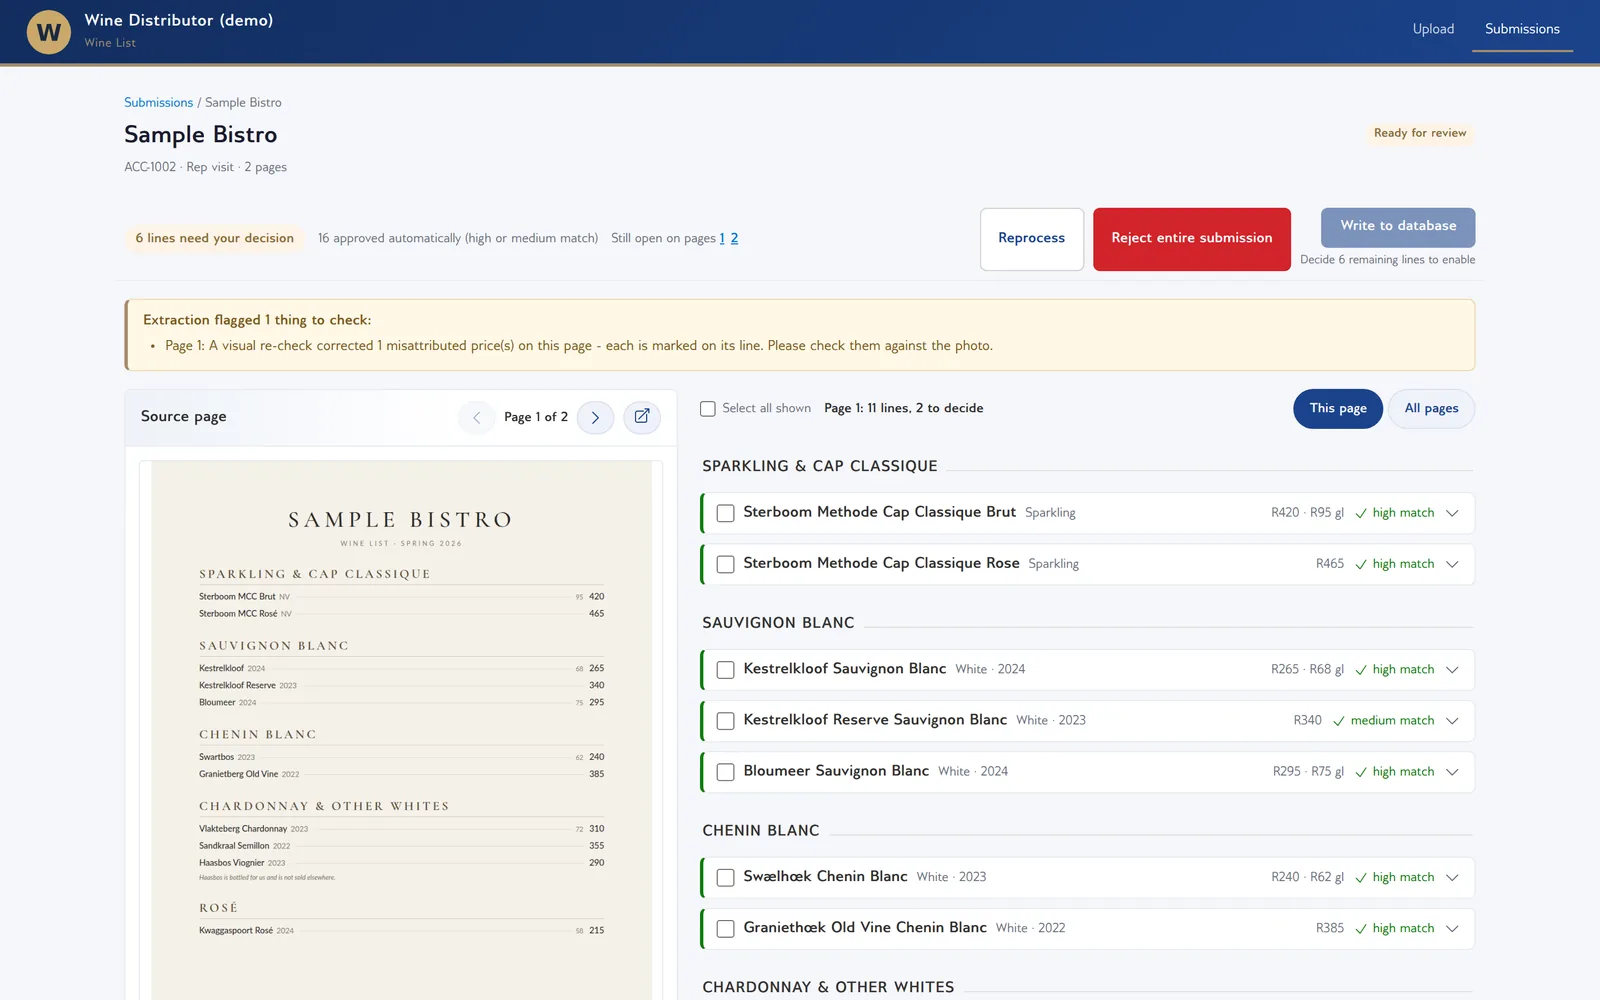
Task: Click the R385 price on Graniethœk row
Action: pyautogui.click(x=1330, y=929)
